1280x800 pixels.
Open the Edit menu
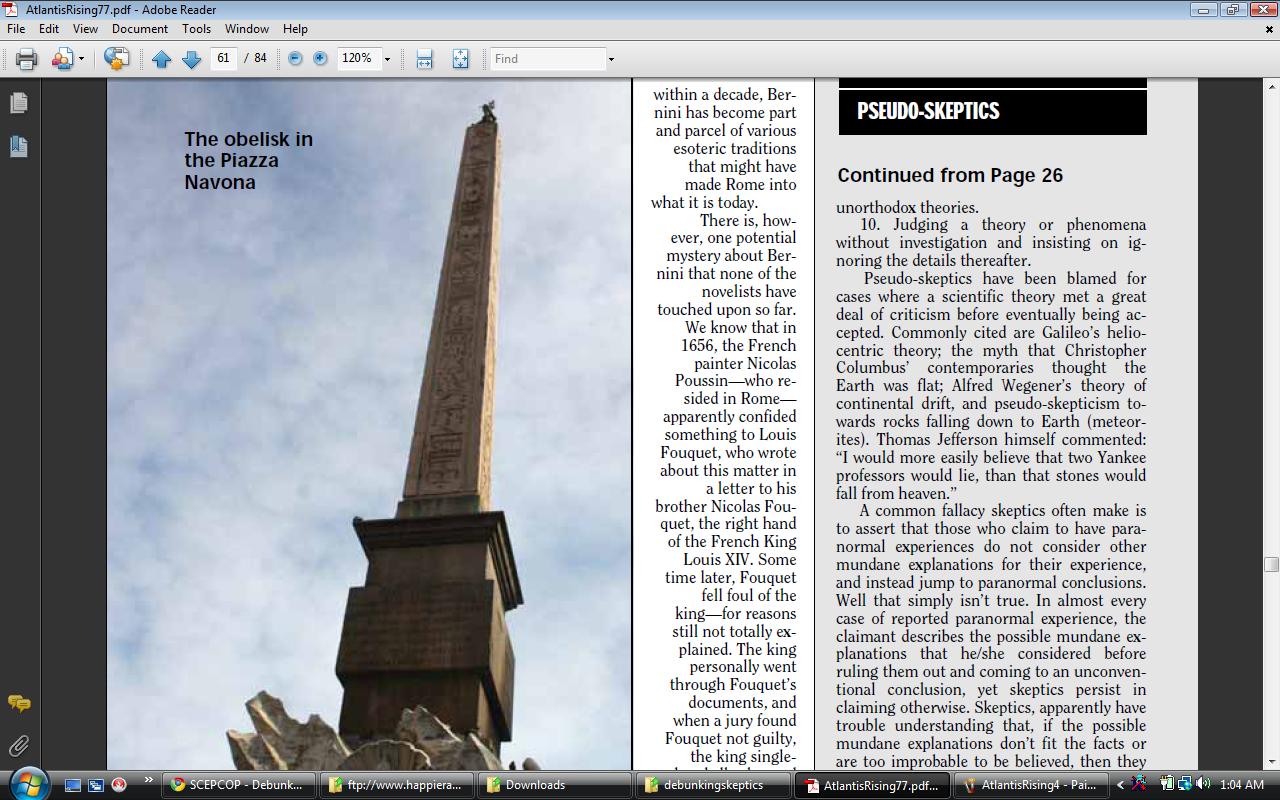coord(48,29)
